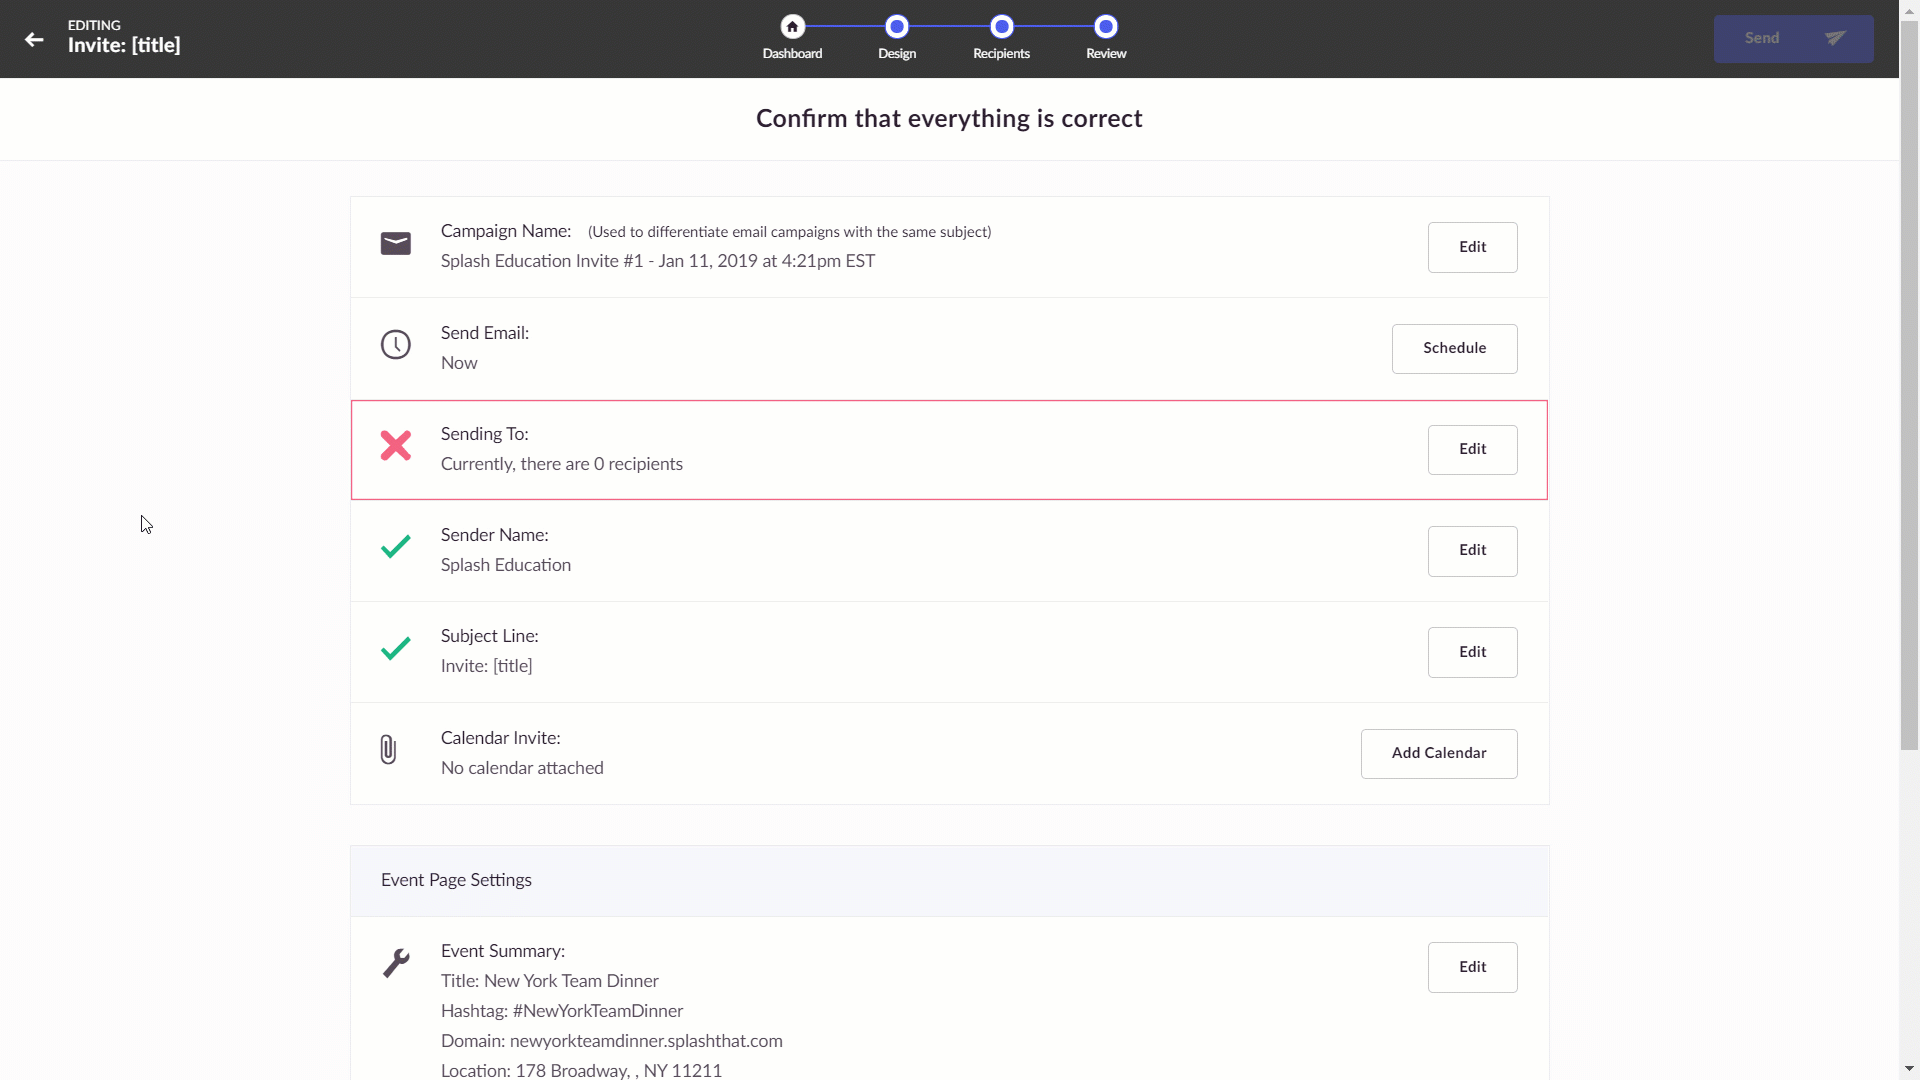Click the Send button
The width and height of the screenshot is (1920, 1080).
click(x=1793, y=39)
